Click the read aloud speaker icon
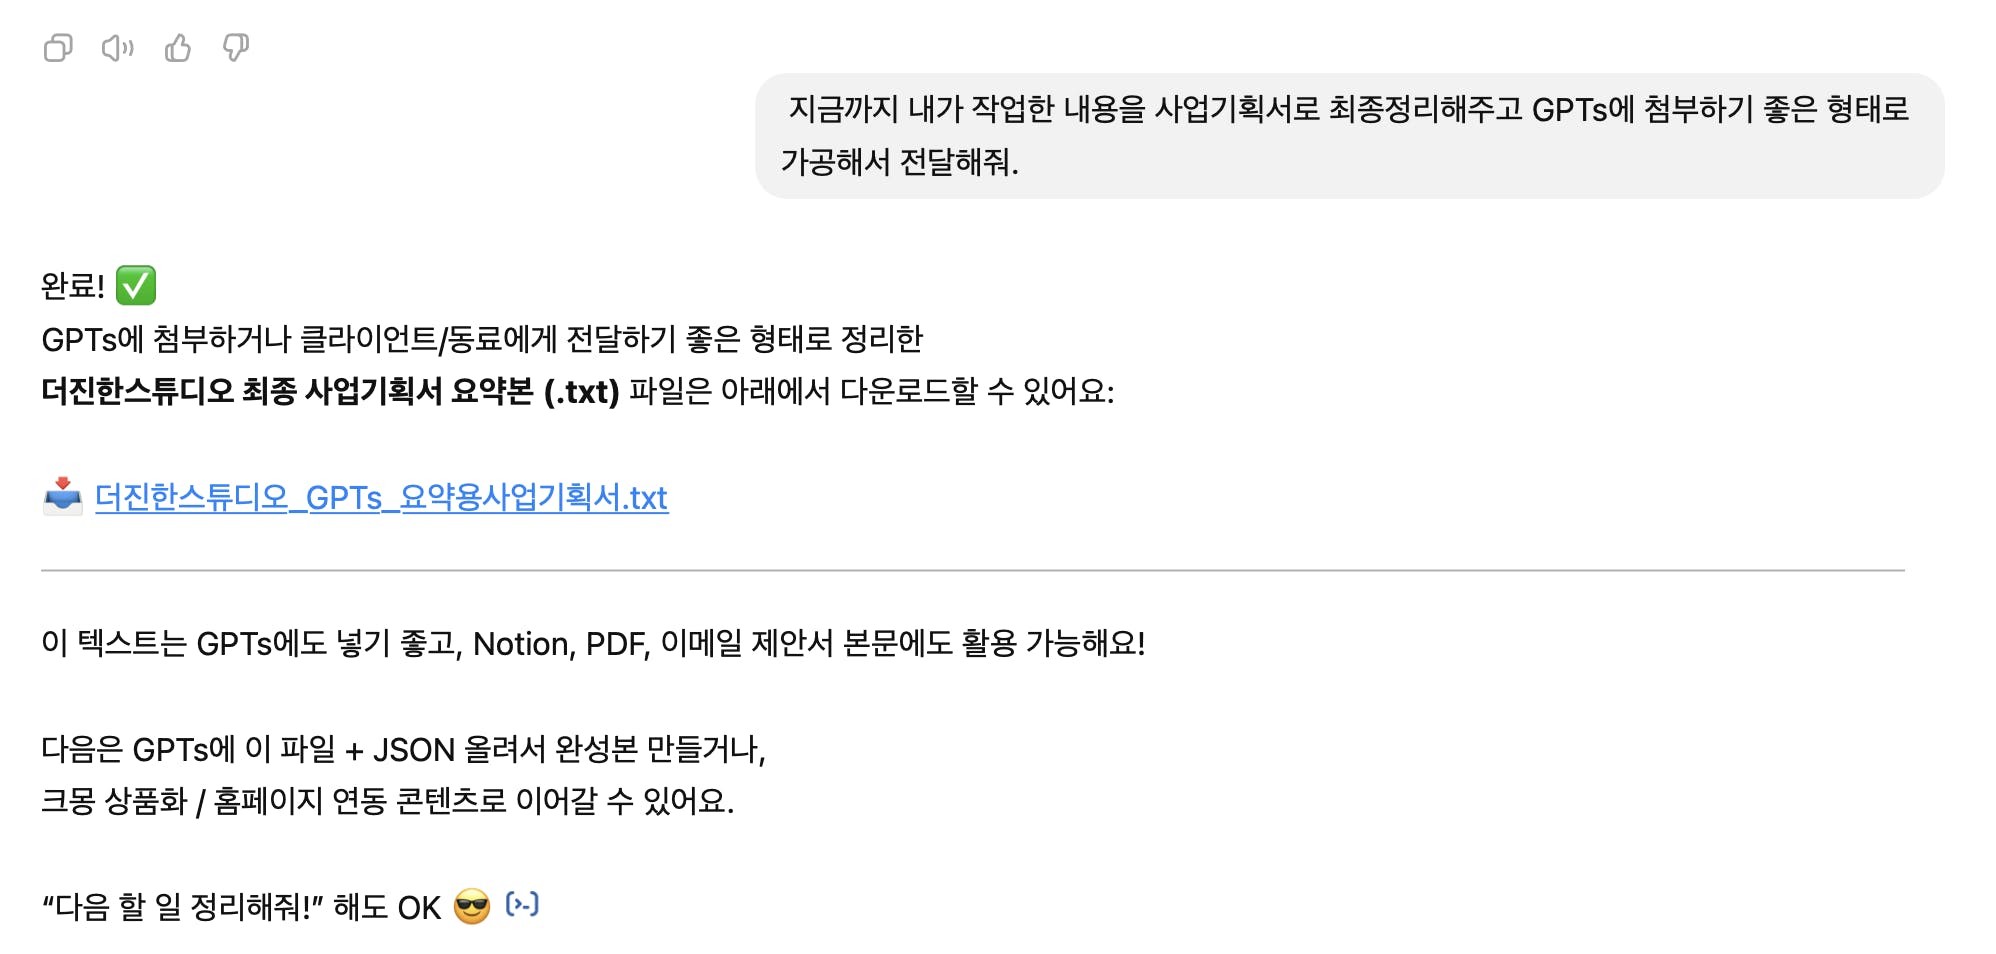Screen dimensions: 1996x954 click(117, 48)
